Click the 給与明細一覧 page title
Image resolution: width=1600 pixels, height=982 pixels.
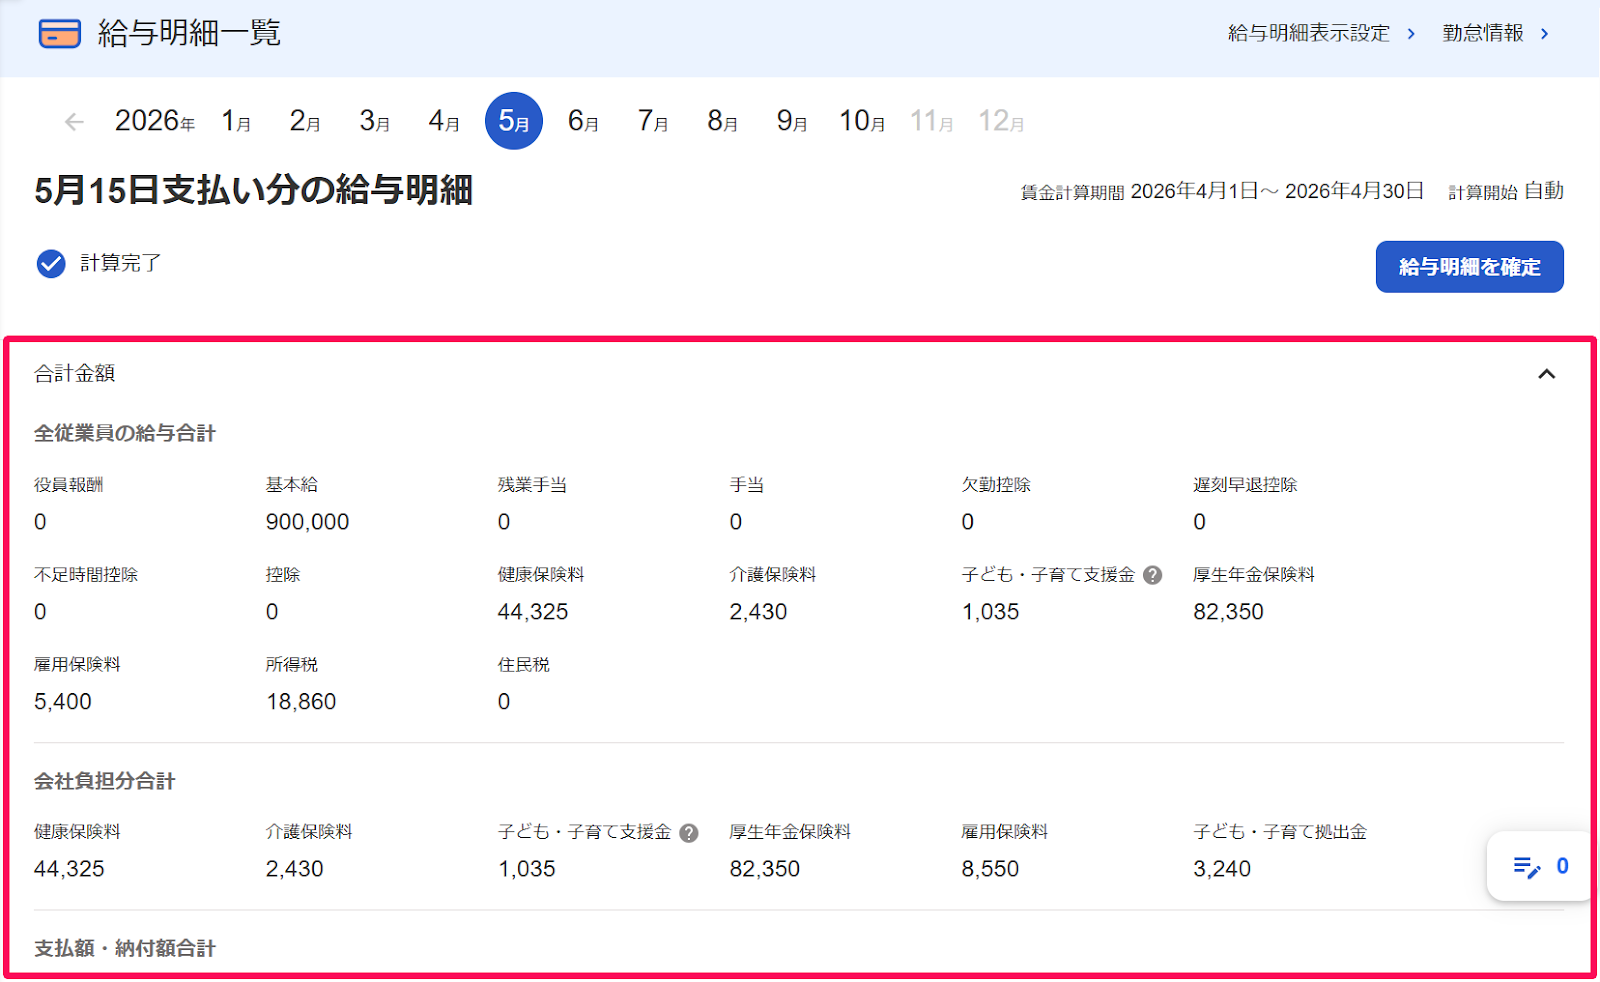click(189, 34)
